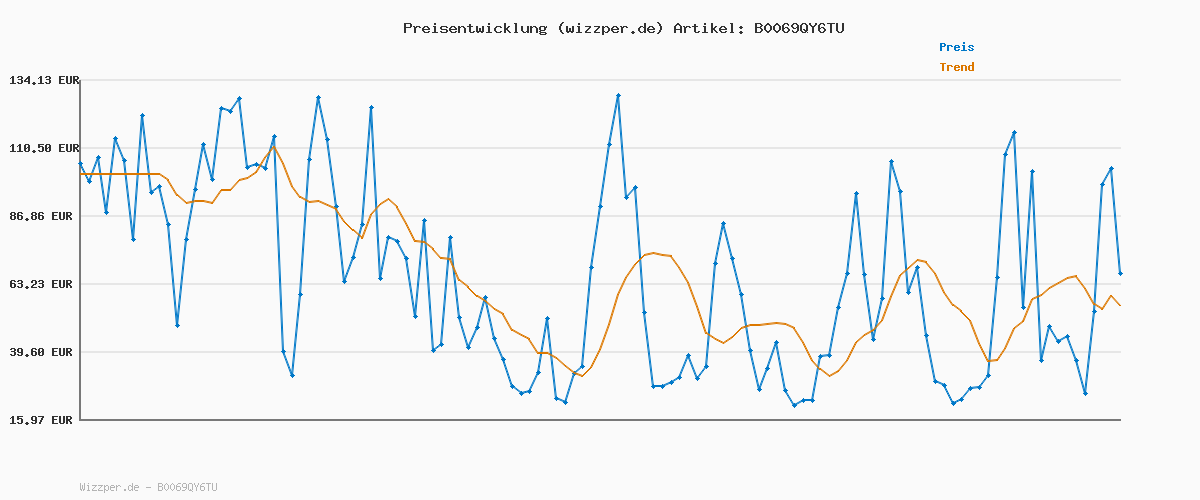Click the 15.97 EUR axis label

pos(44,420)
